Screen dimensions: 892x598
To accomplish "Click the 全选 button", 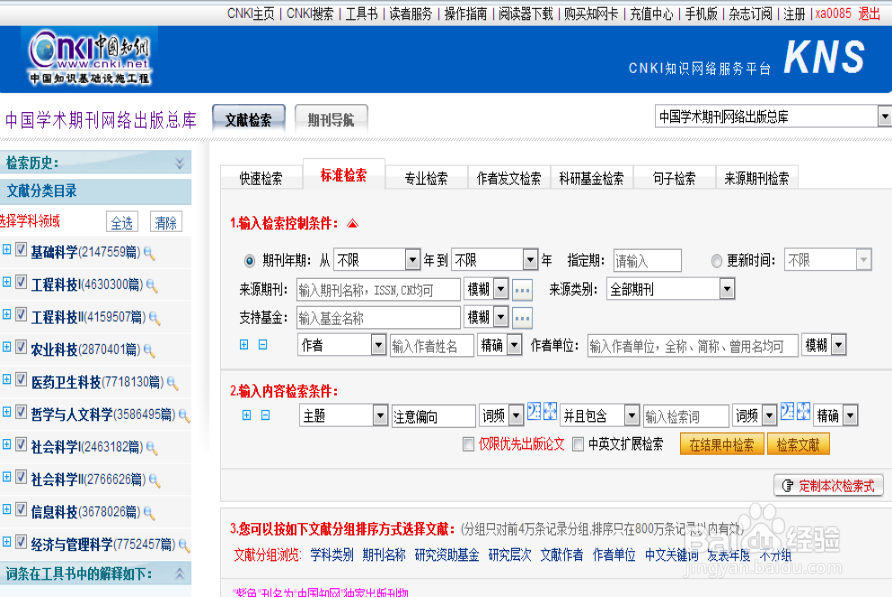I will tap(122, 222).
